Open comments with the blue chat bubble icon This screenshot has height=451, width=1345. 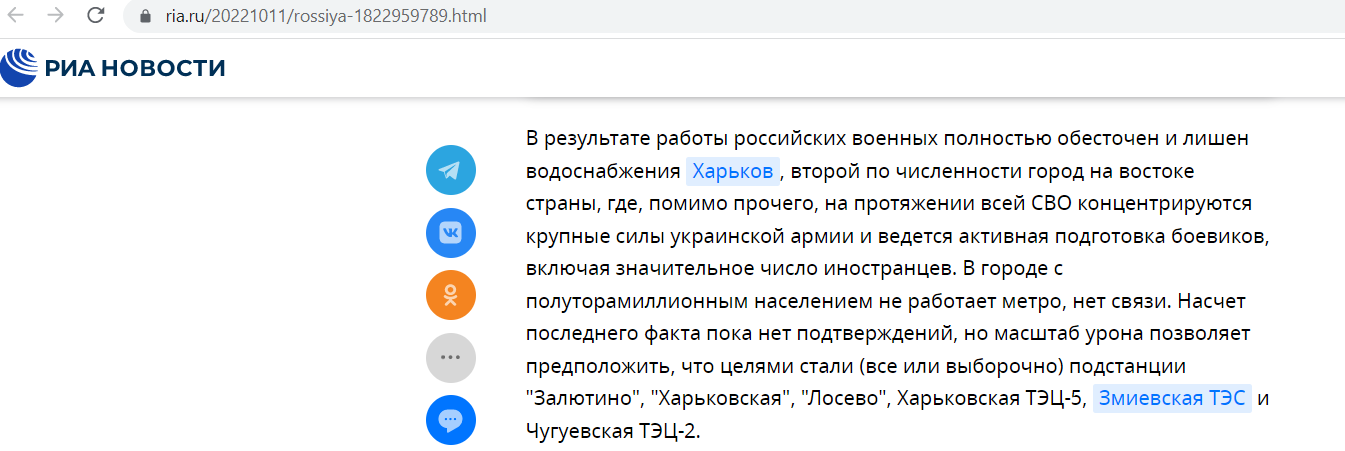click(451, 420)
